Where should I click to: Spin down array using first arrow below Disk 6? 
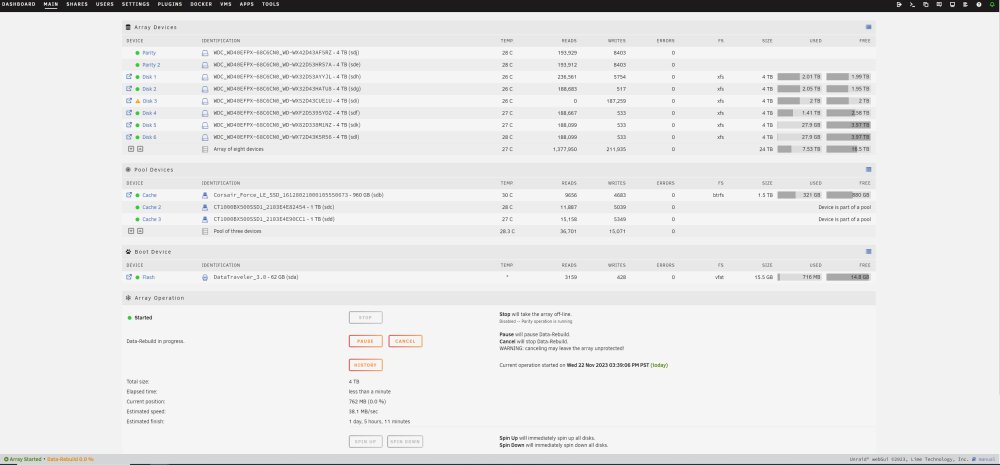click(131, 149)
